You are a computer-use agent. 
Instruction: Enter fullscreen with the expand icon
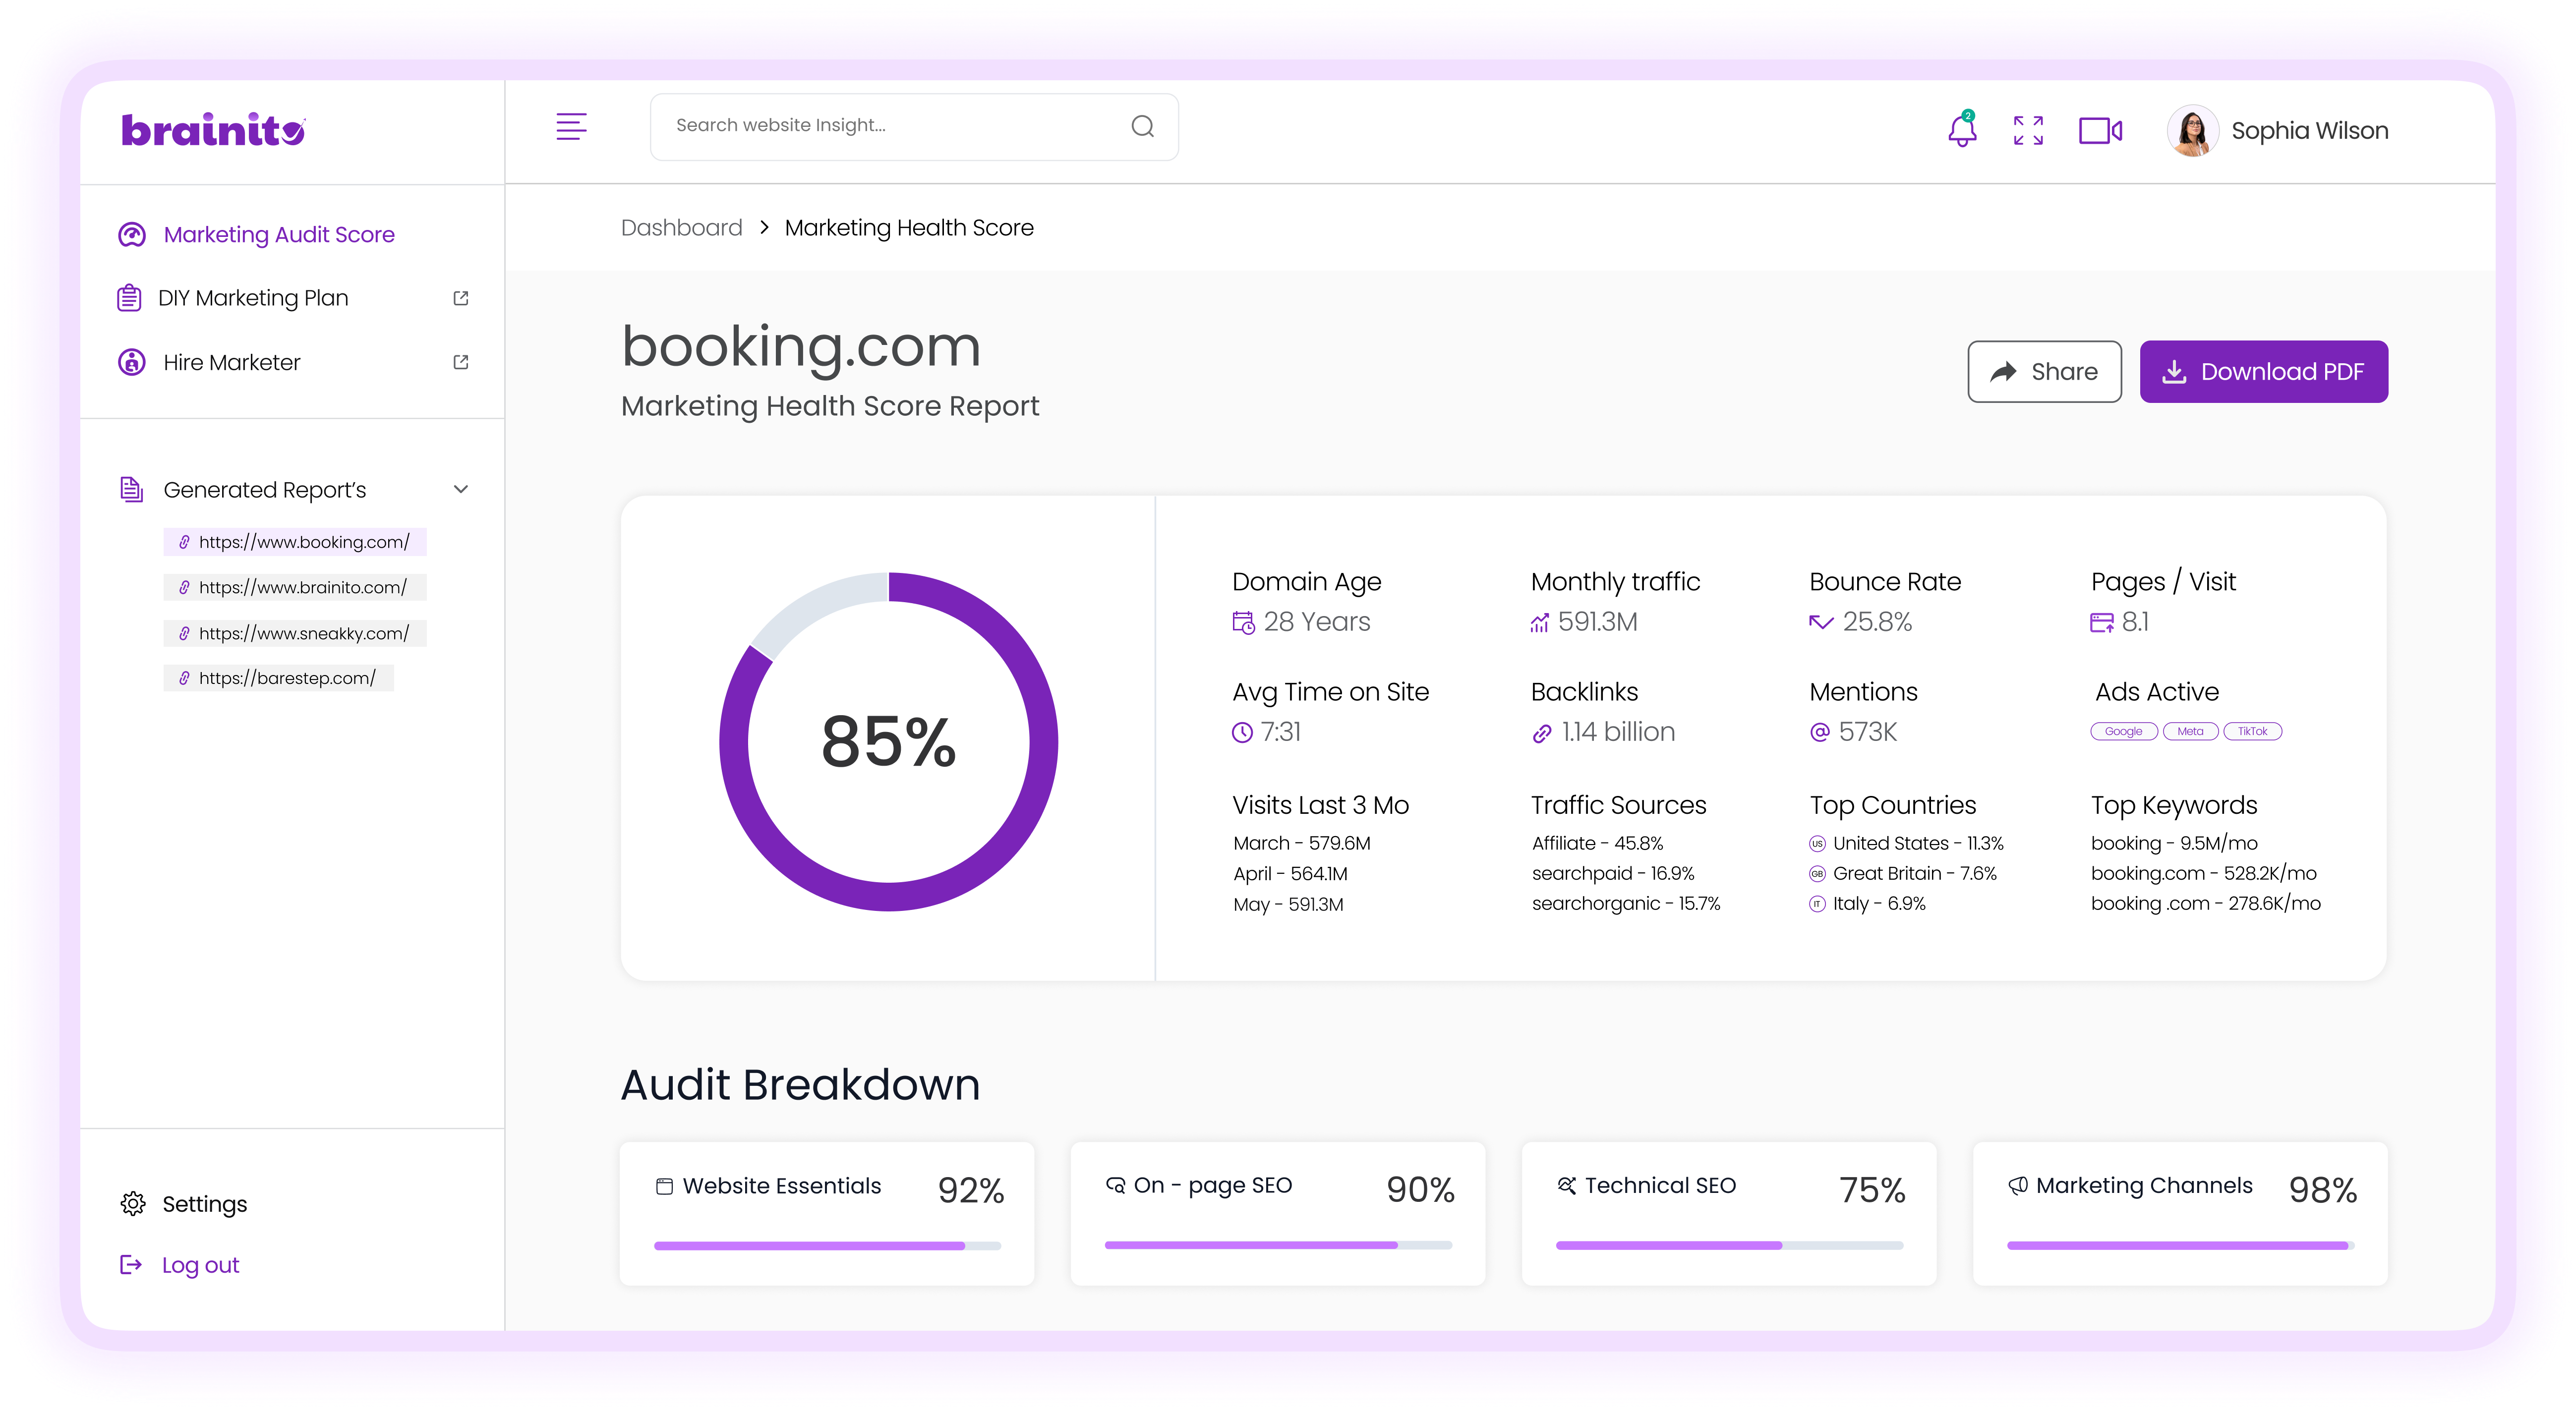coord(2028,130)
